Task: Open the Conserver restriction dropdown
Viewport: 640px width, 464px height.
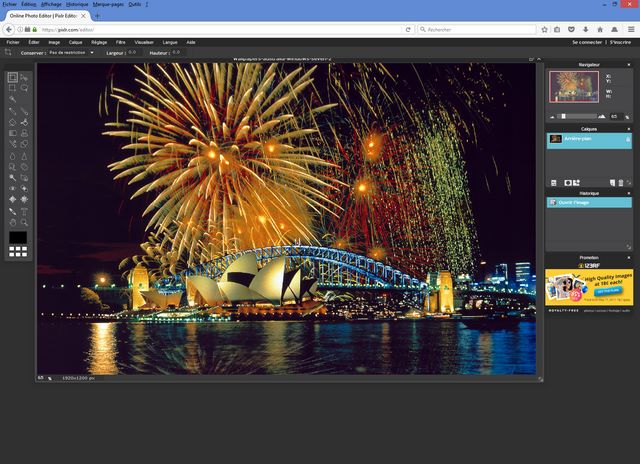Action: (70, 52)
